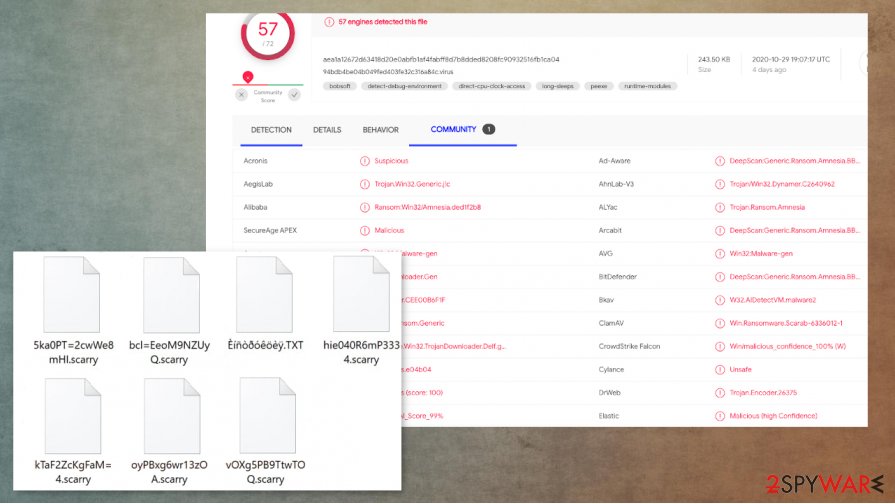This screenshot has width=895, height=504.
Task: Click 'Suspicious' Acronis result
Action: (x=391, y=161)
